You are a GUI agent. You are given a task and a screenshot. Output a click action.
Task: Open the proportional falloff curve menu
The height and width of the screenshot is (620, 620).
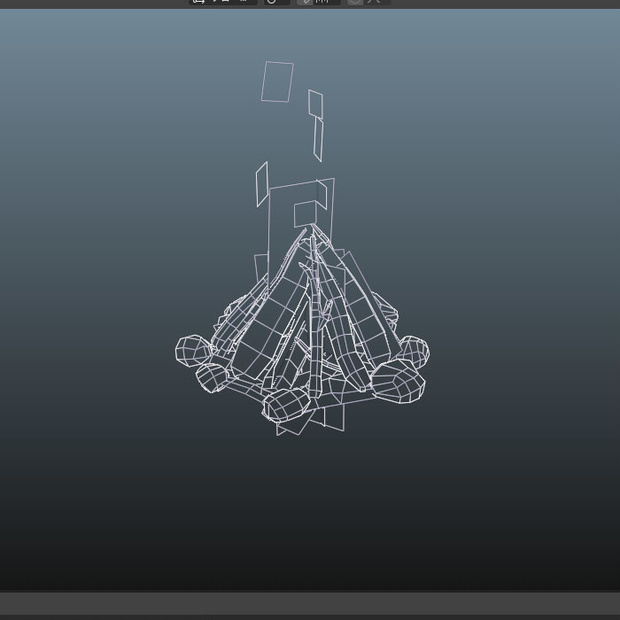377,2
